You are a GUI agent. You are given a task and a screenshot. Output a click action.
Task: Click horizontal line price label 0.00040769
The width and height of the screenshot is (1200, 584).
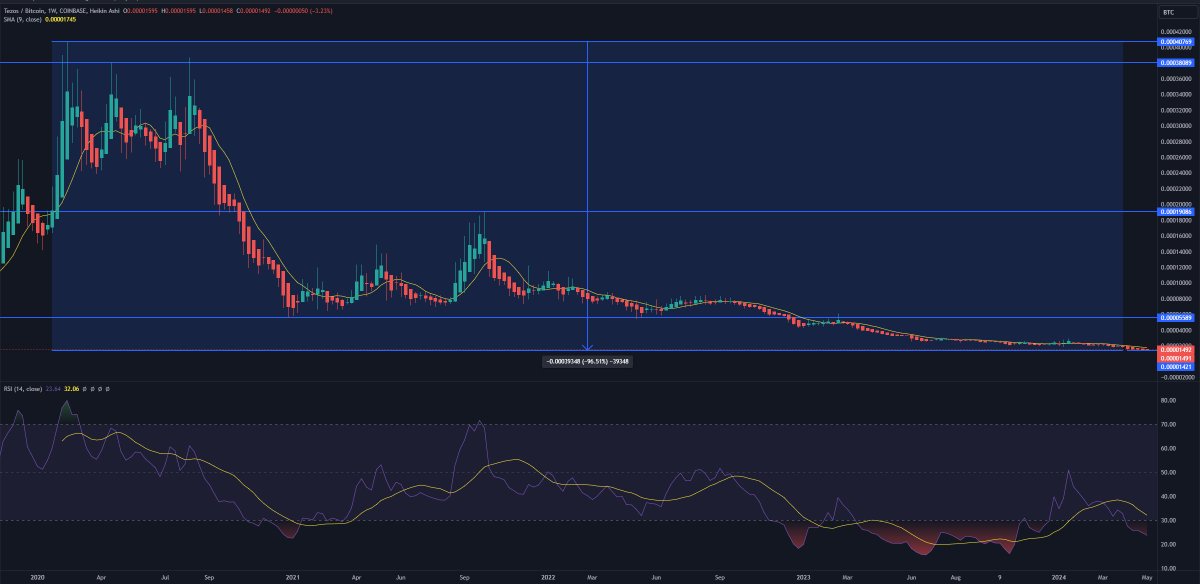tap(1177, 42)
